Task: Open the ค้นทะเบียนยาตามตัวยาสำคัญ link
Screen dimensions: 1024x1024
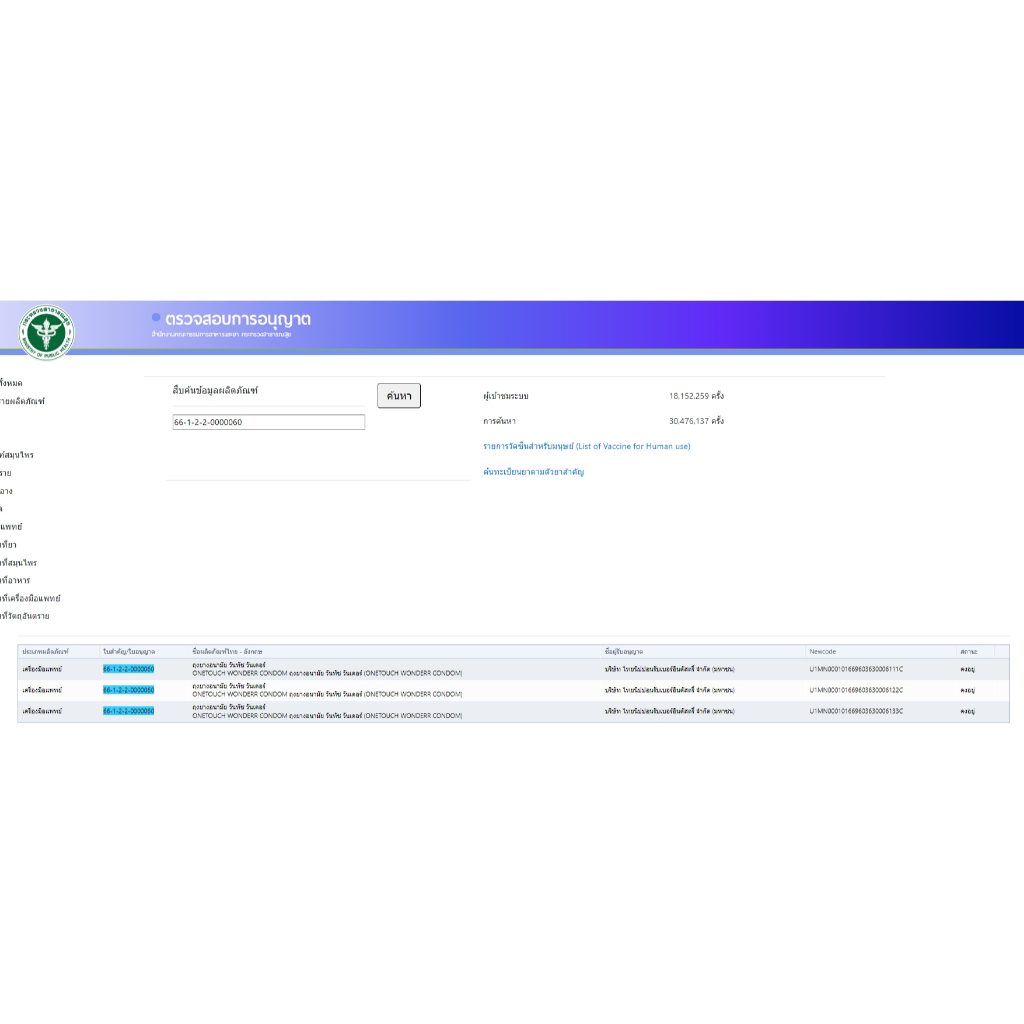Action: coord(533,471)
